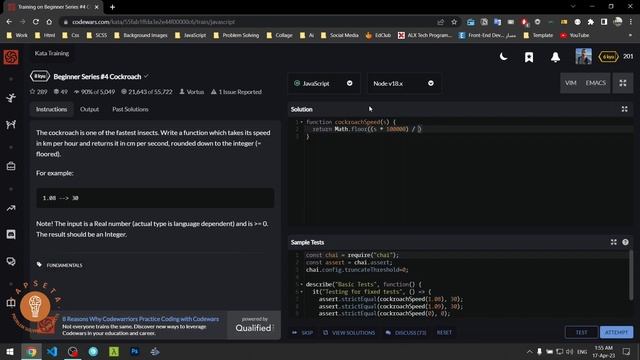This screenshot has height=360, width=640.
Task: Click the star count 289
Action: [38, 92]
